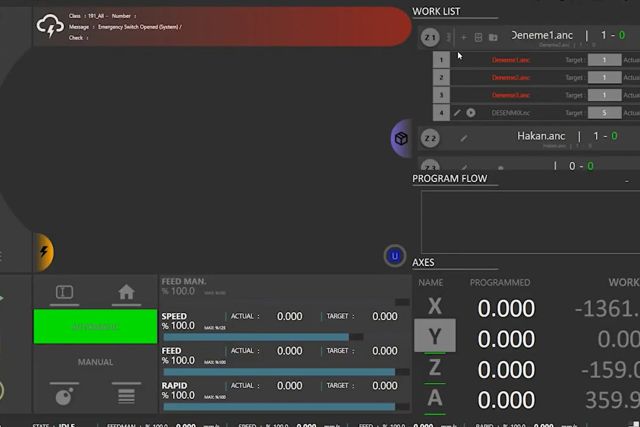Click the Hakan.anc program name
The image size is (640, 427).
(x=541, y=136)
